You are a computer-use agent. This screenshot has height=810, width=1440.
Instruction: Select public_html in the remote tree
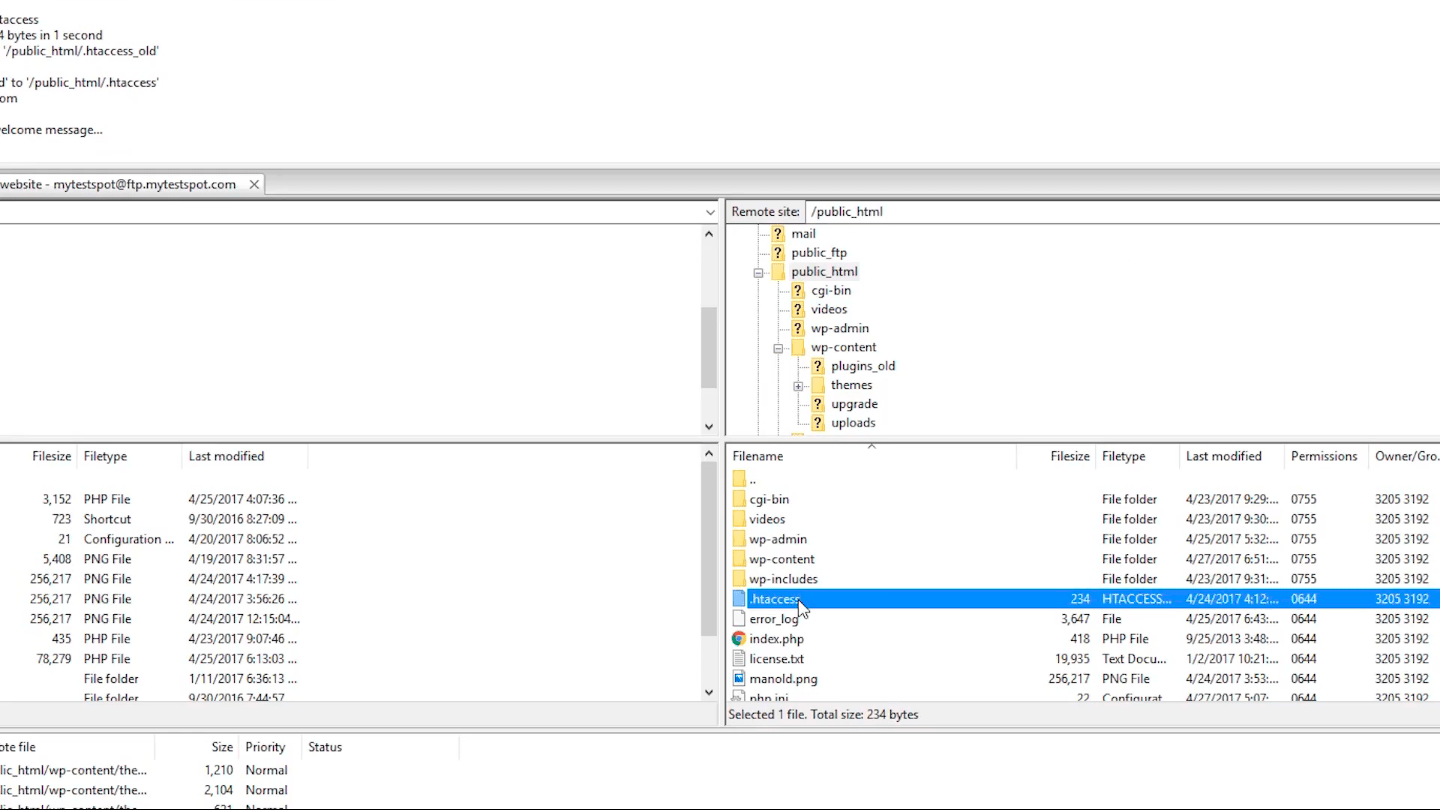click(824, 272)
